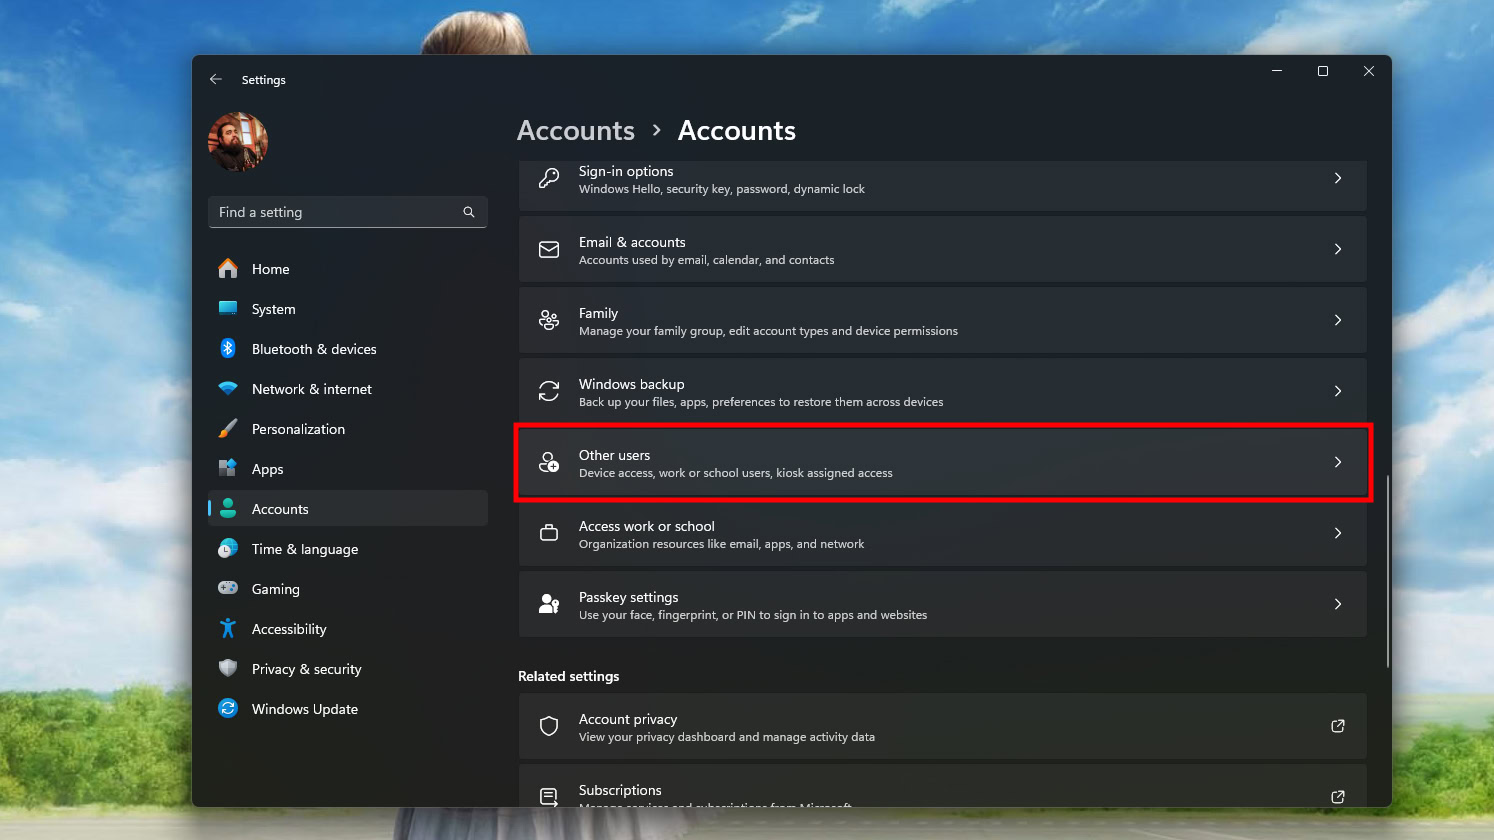This screenshot has height=840, width=1494.
Task: Click the Account privacy shield icon
Action: (x=549, y=726)
